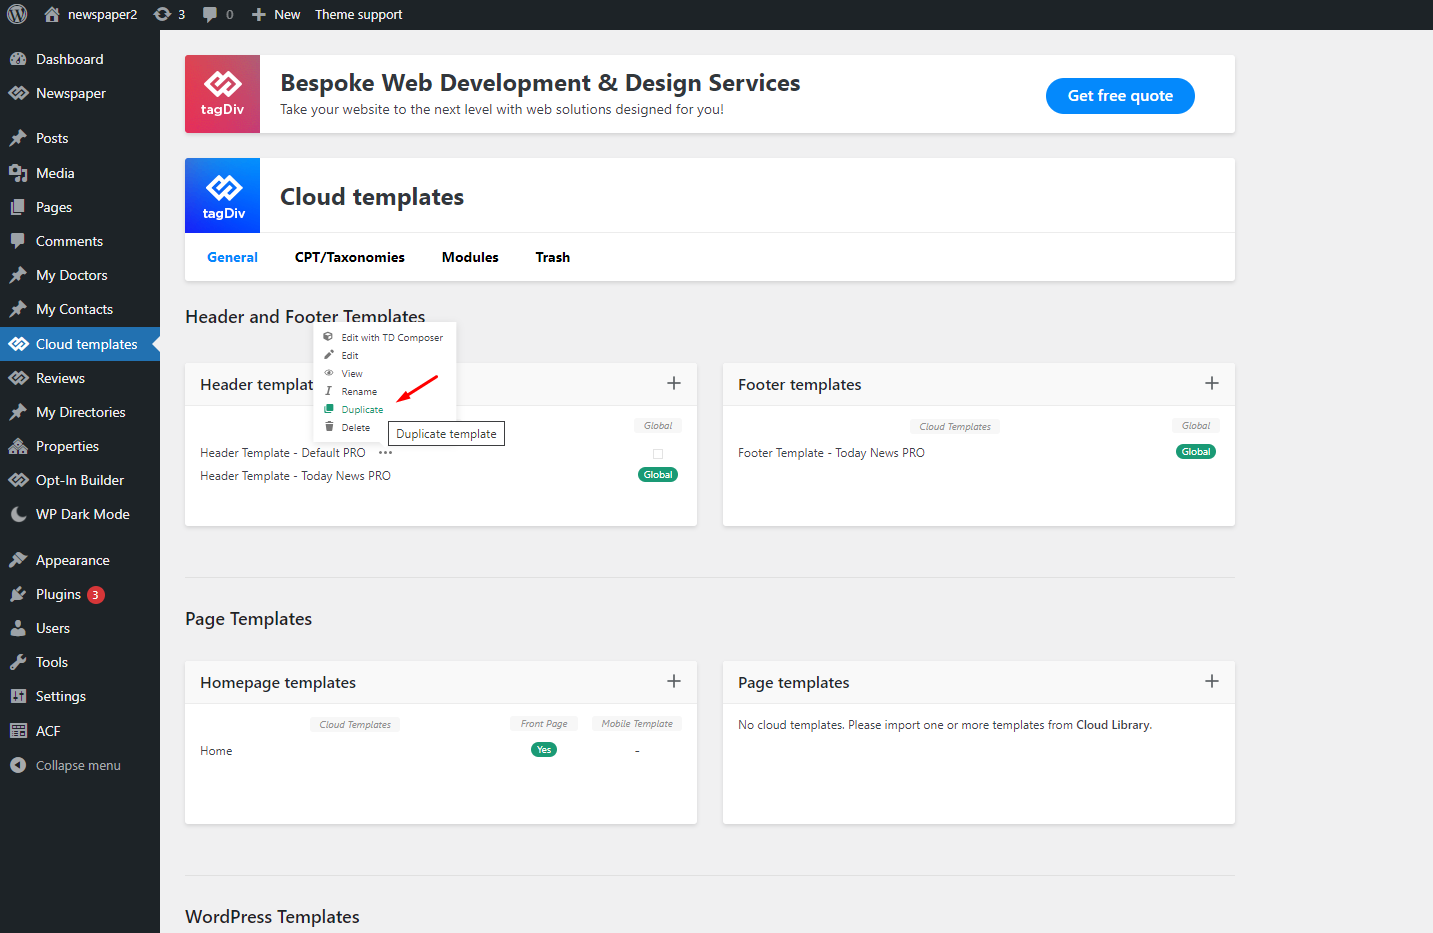Screen dimensions: 1433x933
Task: Switch to the CPT/Taxonomies tab
Action: (350, 257)
